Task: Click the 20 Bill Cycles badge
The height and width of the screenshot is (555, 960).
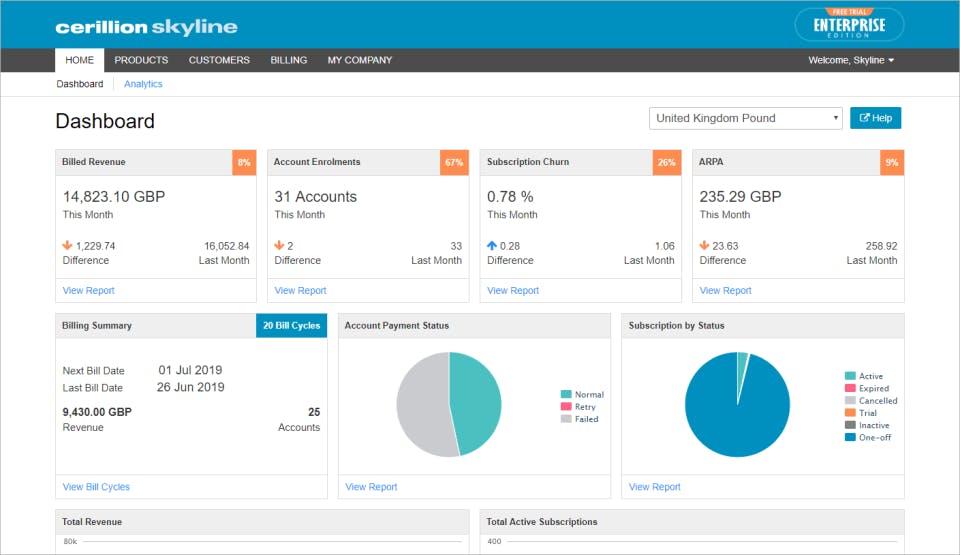Action: 291,326
